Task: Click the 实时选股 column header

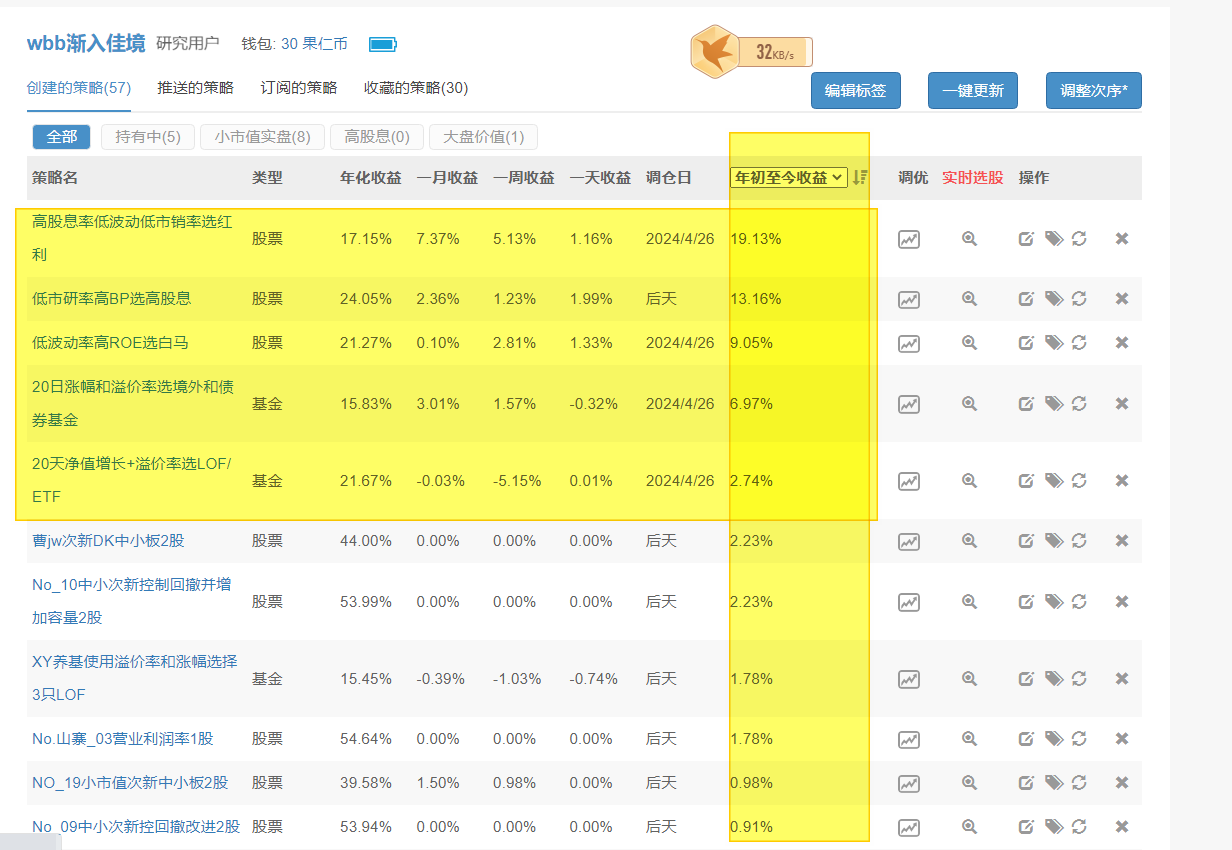Action: point(972,177)
